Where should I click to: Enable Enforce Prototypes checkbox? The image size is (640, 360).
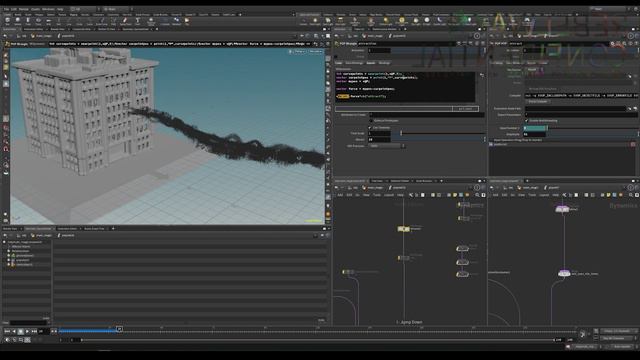tap(371, 121)
